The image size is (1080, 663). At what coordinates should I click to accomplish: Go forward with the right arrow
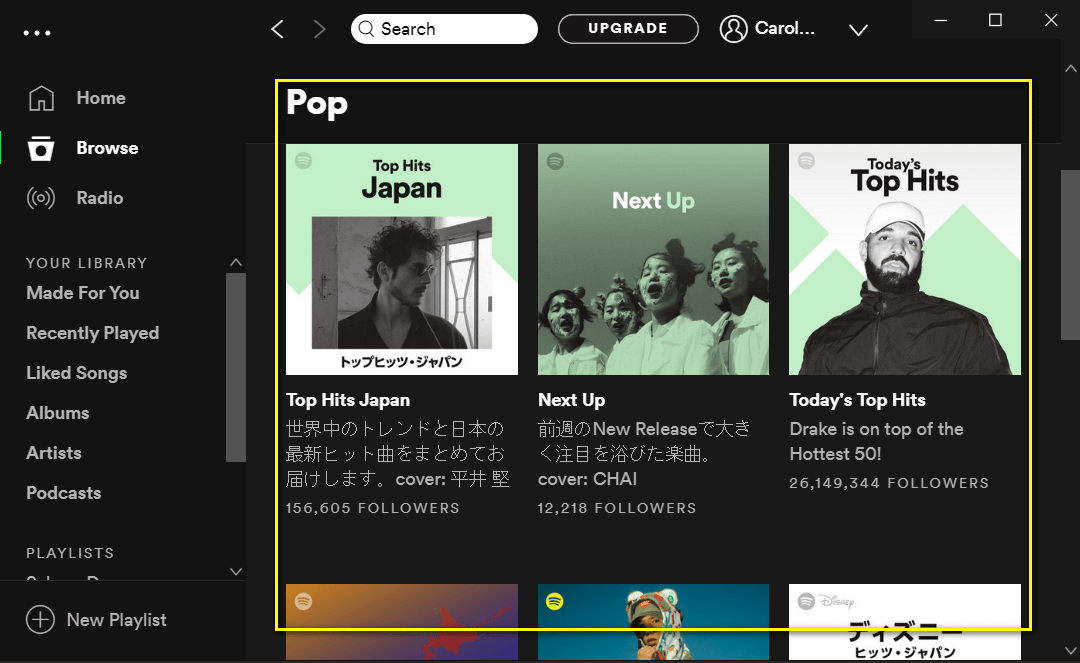click(x=320, y=29)
